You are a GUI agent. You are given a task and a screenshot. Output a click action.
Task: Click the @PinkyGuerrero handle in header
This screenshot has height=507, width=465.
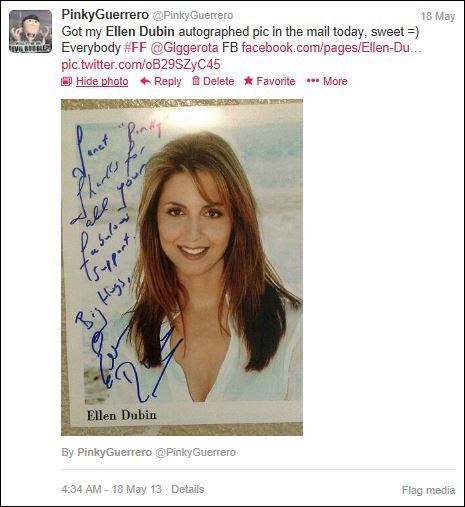pyautogui.click(x=193, y=15)
